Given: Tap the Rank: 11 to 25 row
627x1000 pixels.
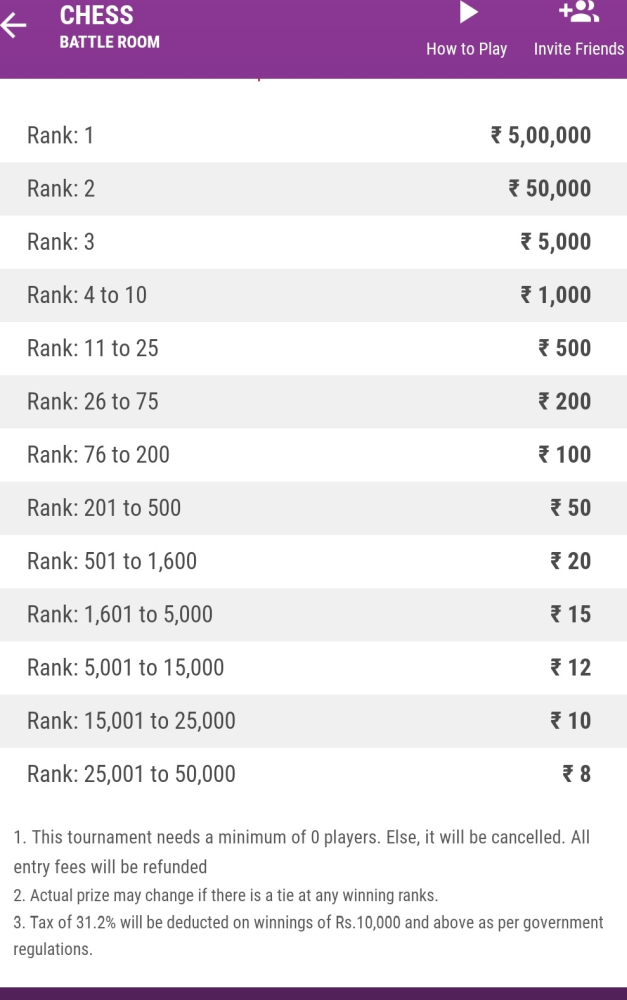Looking at the screenshot, I should [313, 348].
